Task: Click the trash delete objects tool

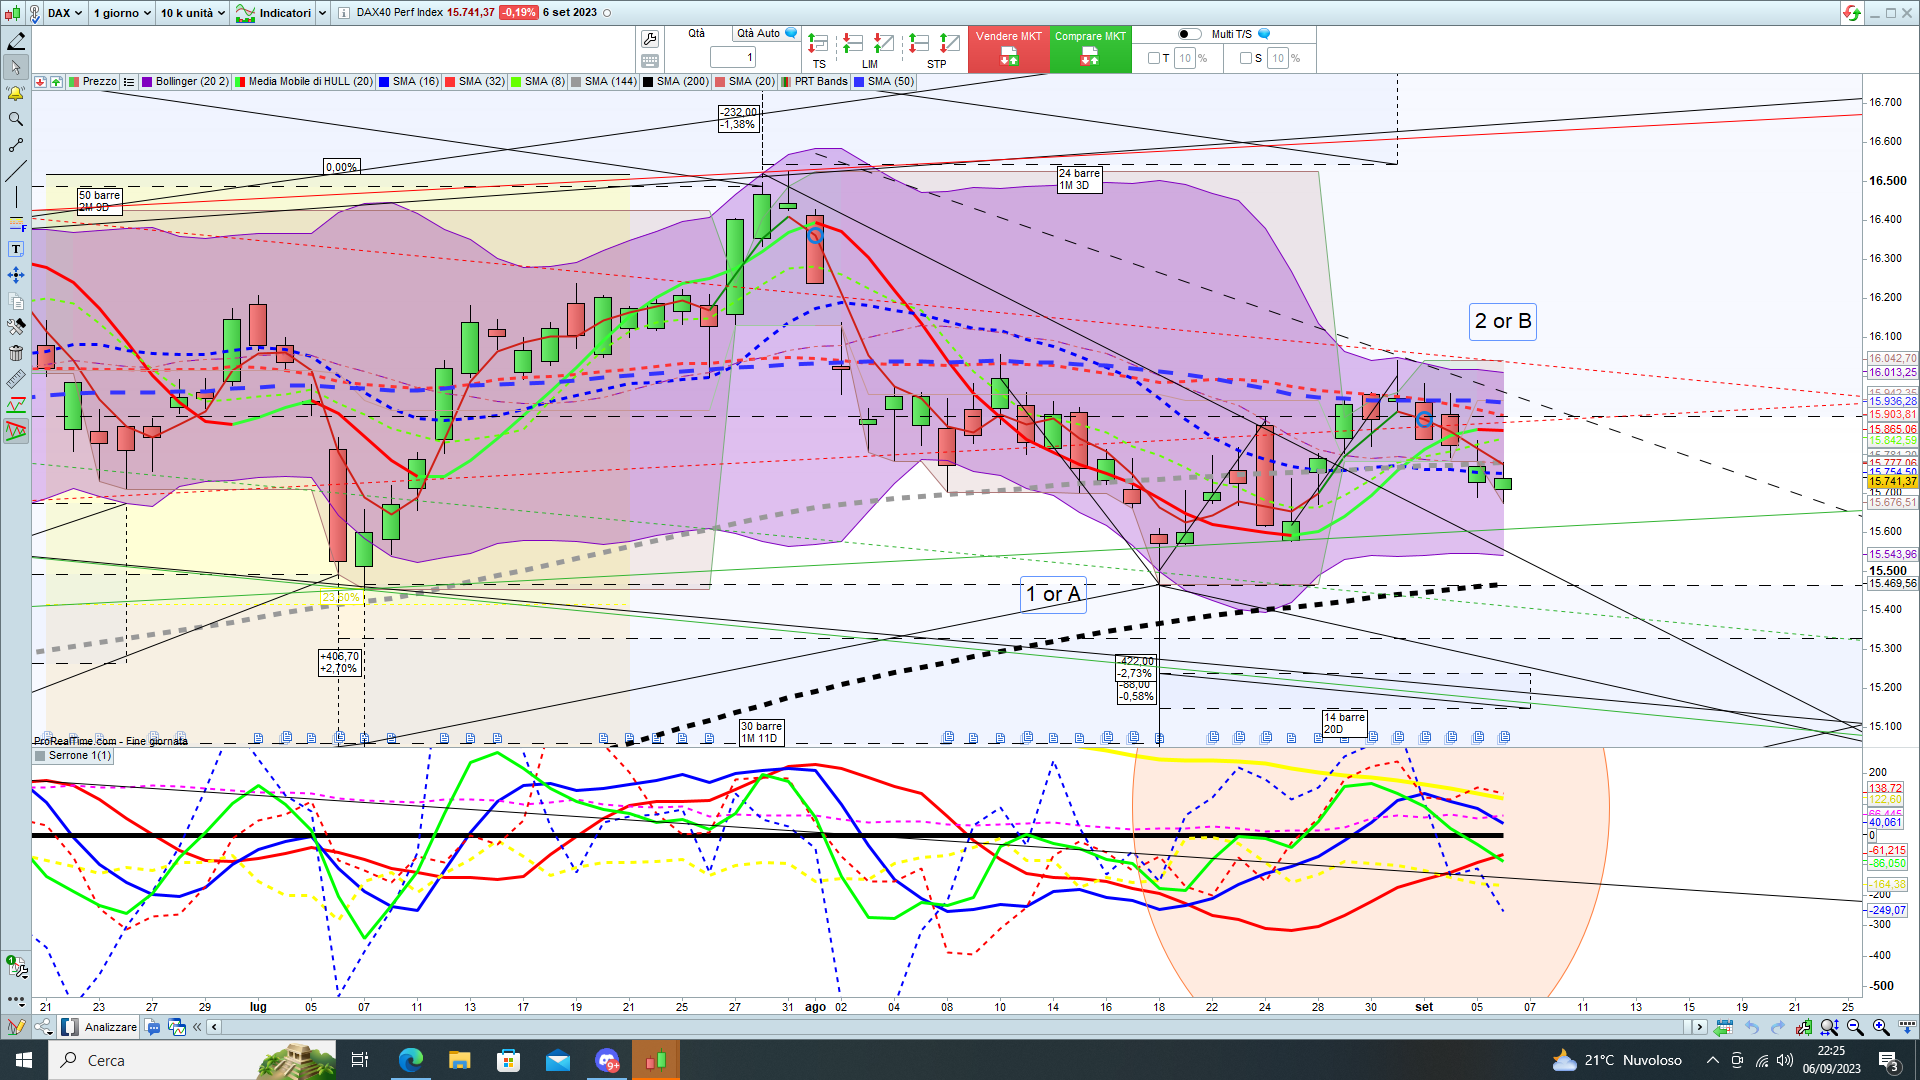Action: pos(16,353)
